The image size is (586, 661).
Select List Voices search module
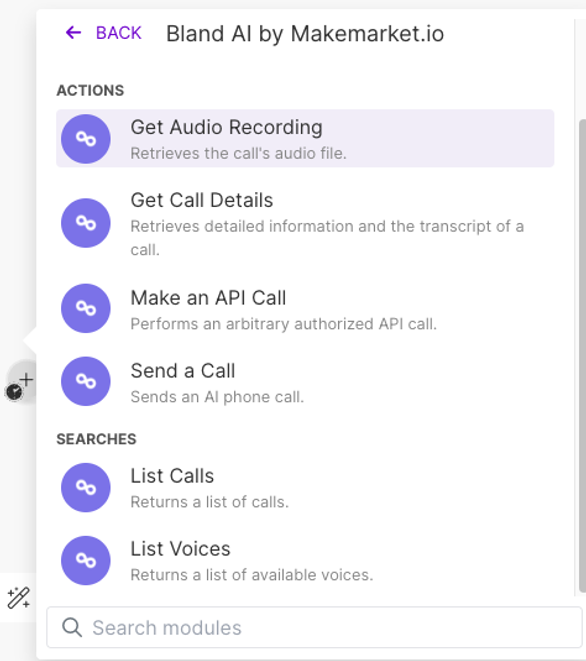point(305,560)
